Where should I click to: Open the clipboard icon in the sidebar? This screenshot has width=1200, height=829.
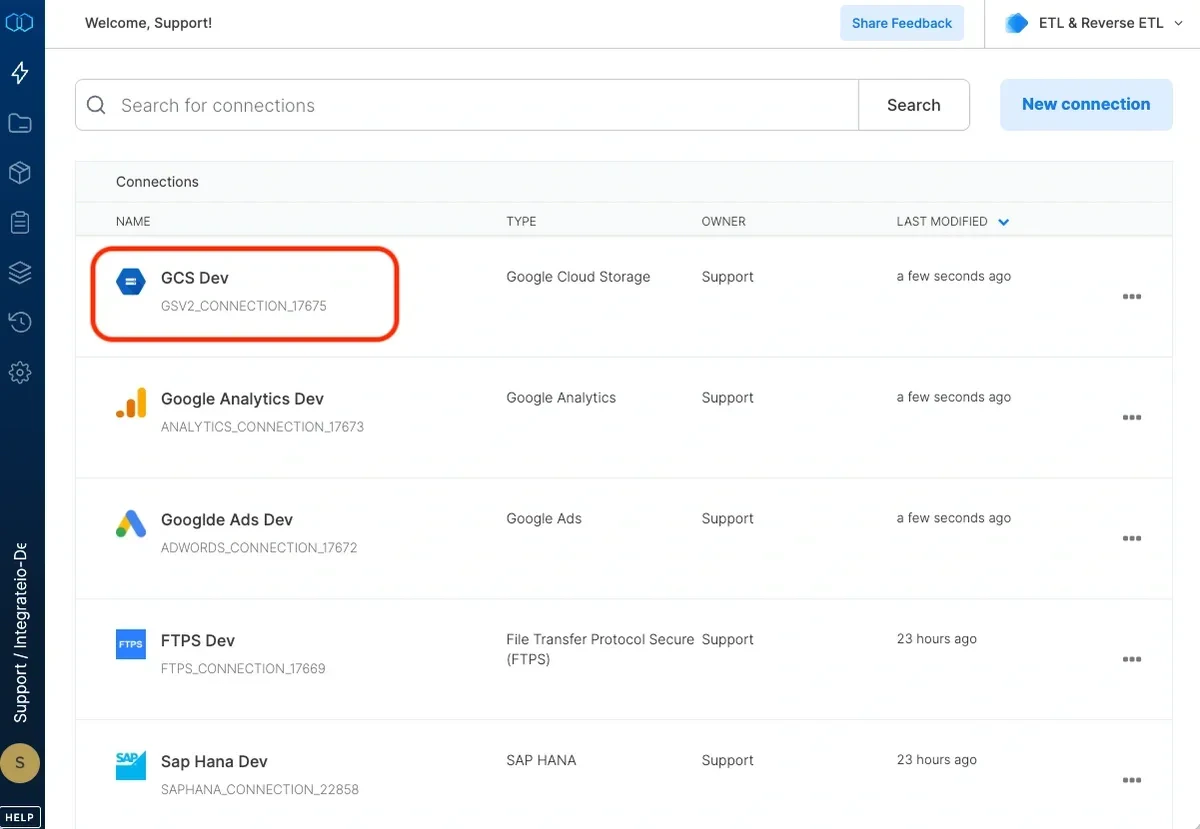pos(21,222)
